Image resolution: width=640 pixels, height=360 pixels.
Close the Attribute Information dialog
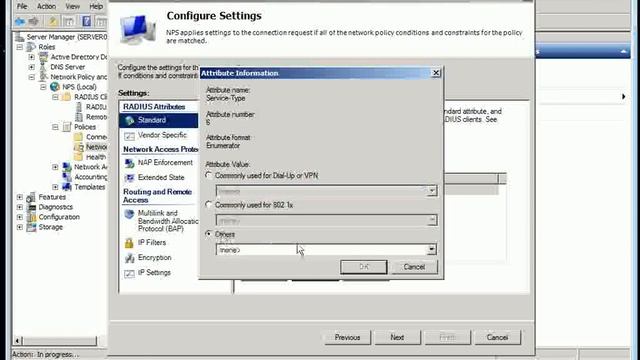436,73
